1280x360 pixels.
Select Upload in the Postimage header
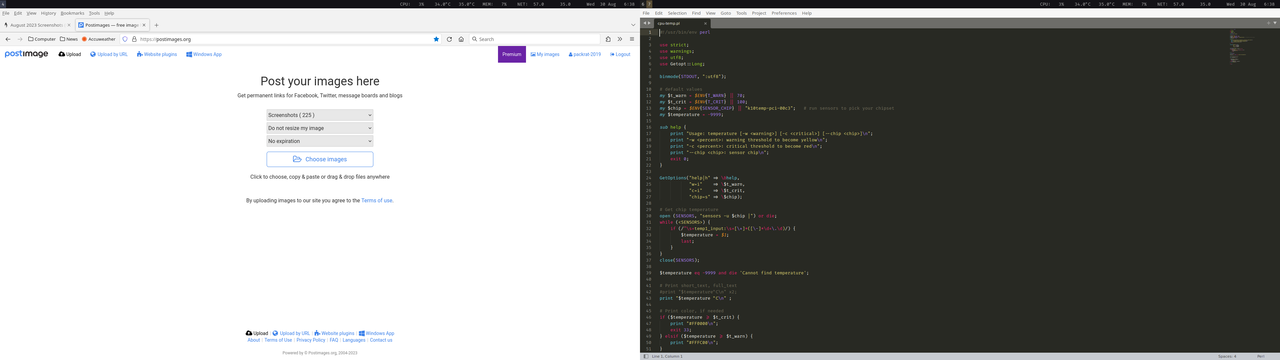[70, 54]
